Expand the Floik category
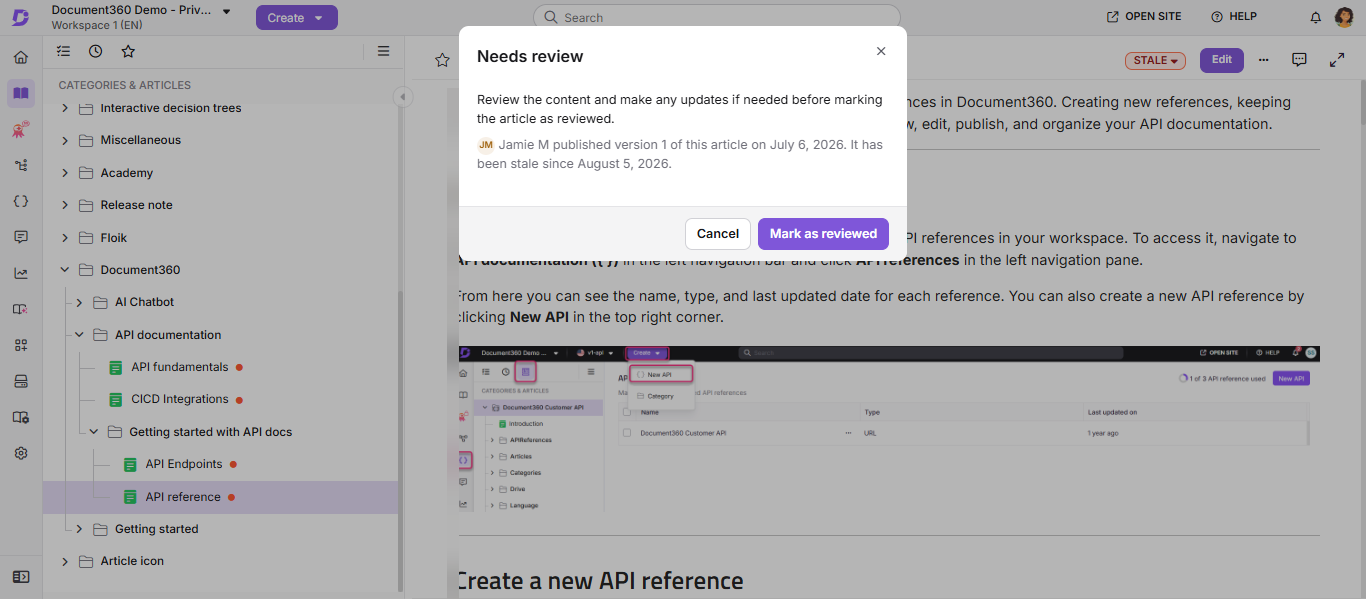1366x599 pixels. click(x=66, y=238)
